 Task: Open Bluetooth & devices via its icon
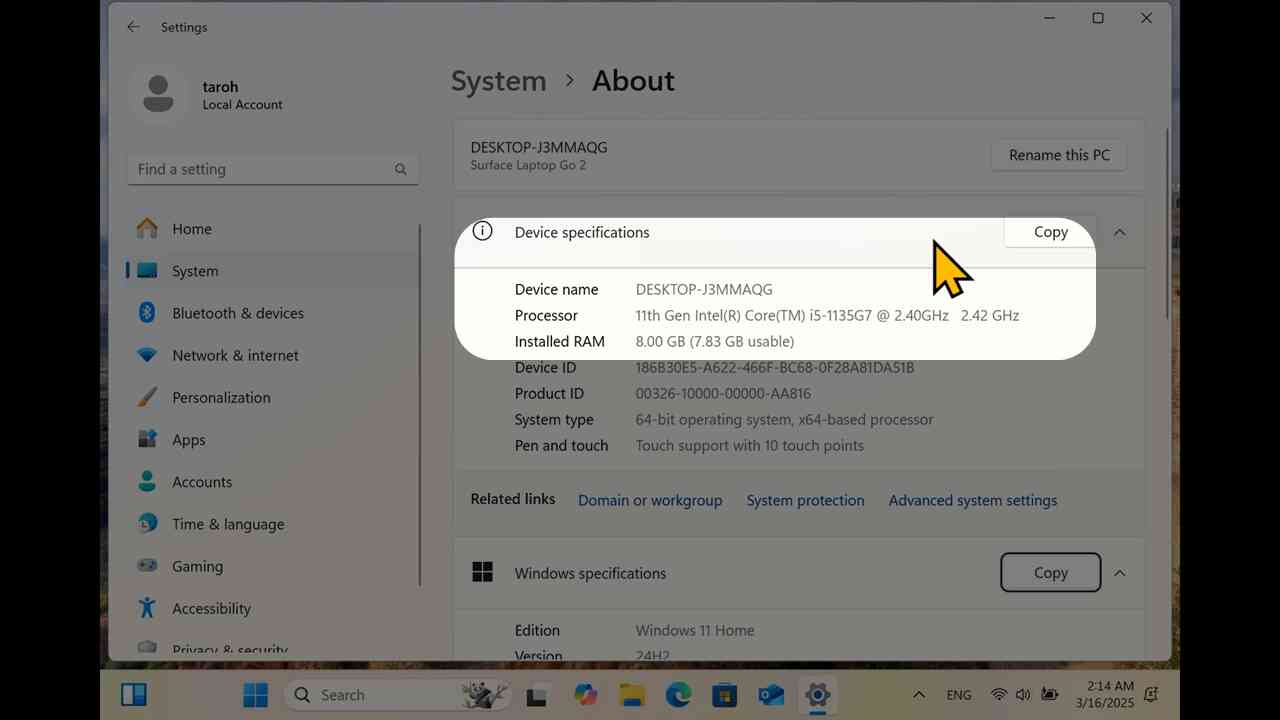pos(147,313)
